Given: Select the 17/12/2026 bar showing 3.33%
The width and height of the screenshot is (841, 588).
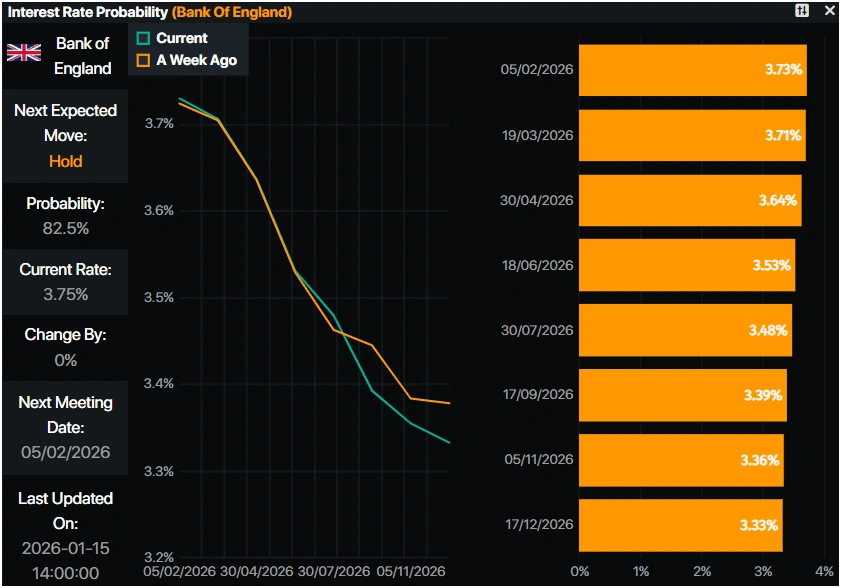Looking at the screenshot, I should pos(680,525).
